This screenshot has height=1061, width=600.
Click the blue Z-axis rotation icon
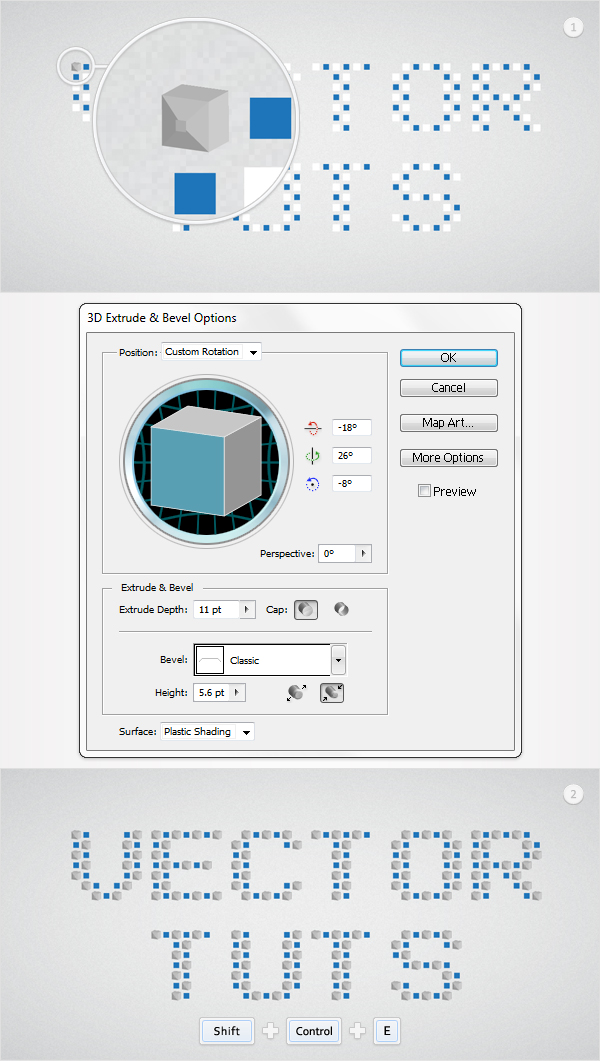(x=312, y=483)
